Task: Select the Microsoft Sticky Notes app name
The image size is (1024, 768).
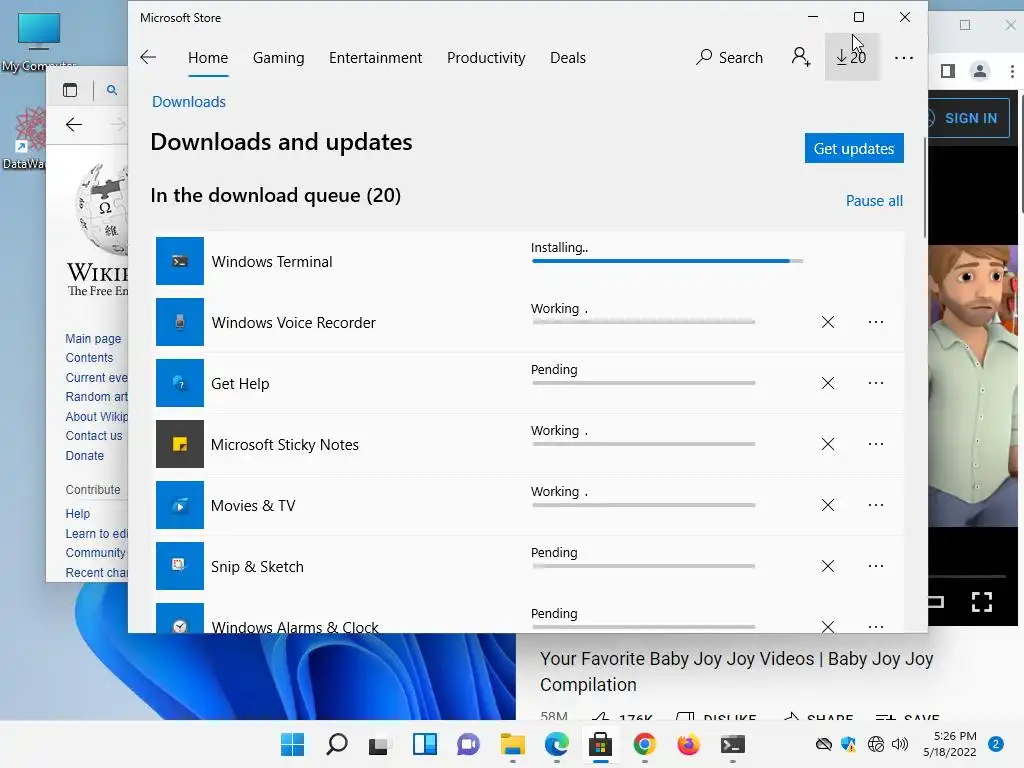Action: pos(285,445)
